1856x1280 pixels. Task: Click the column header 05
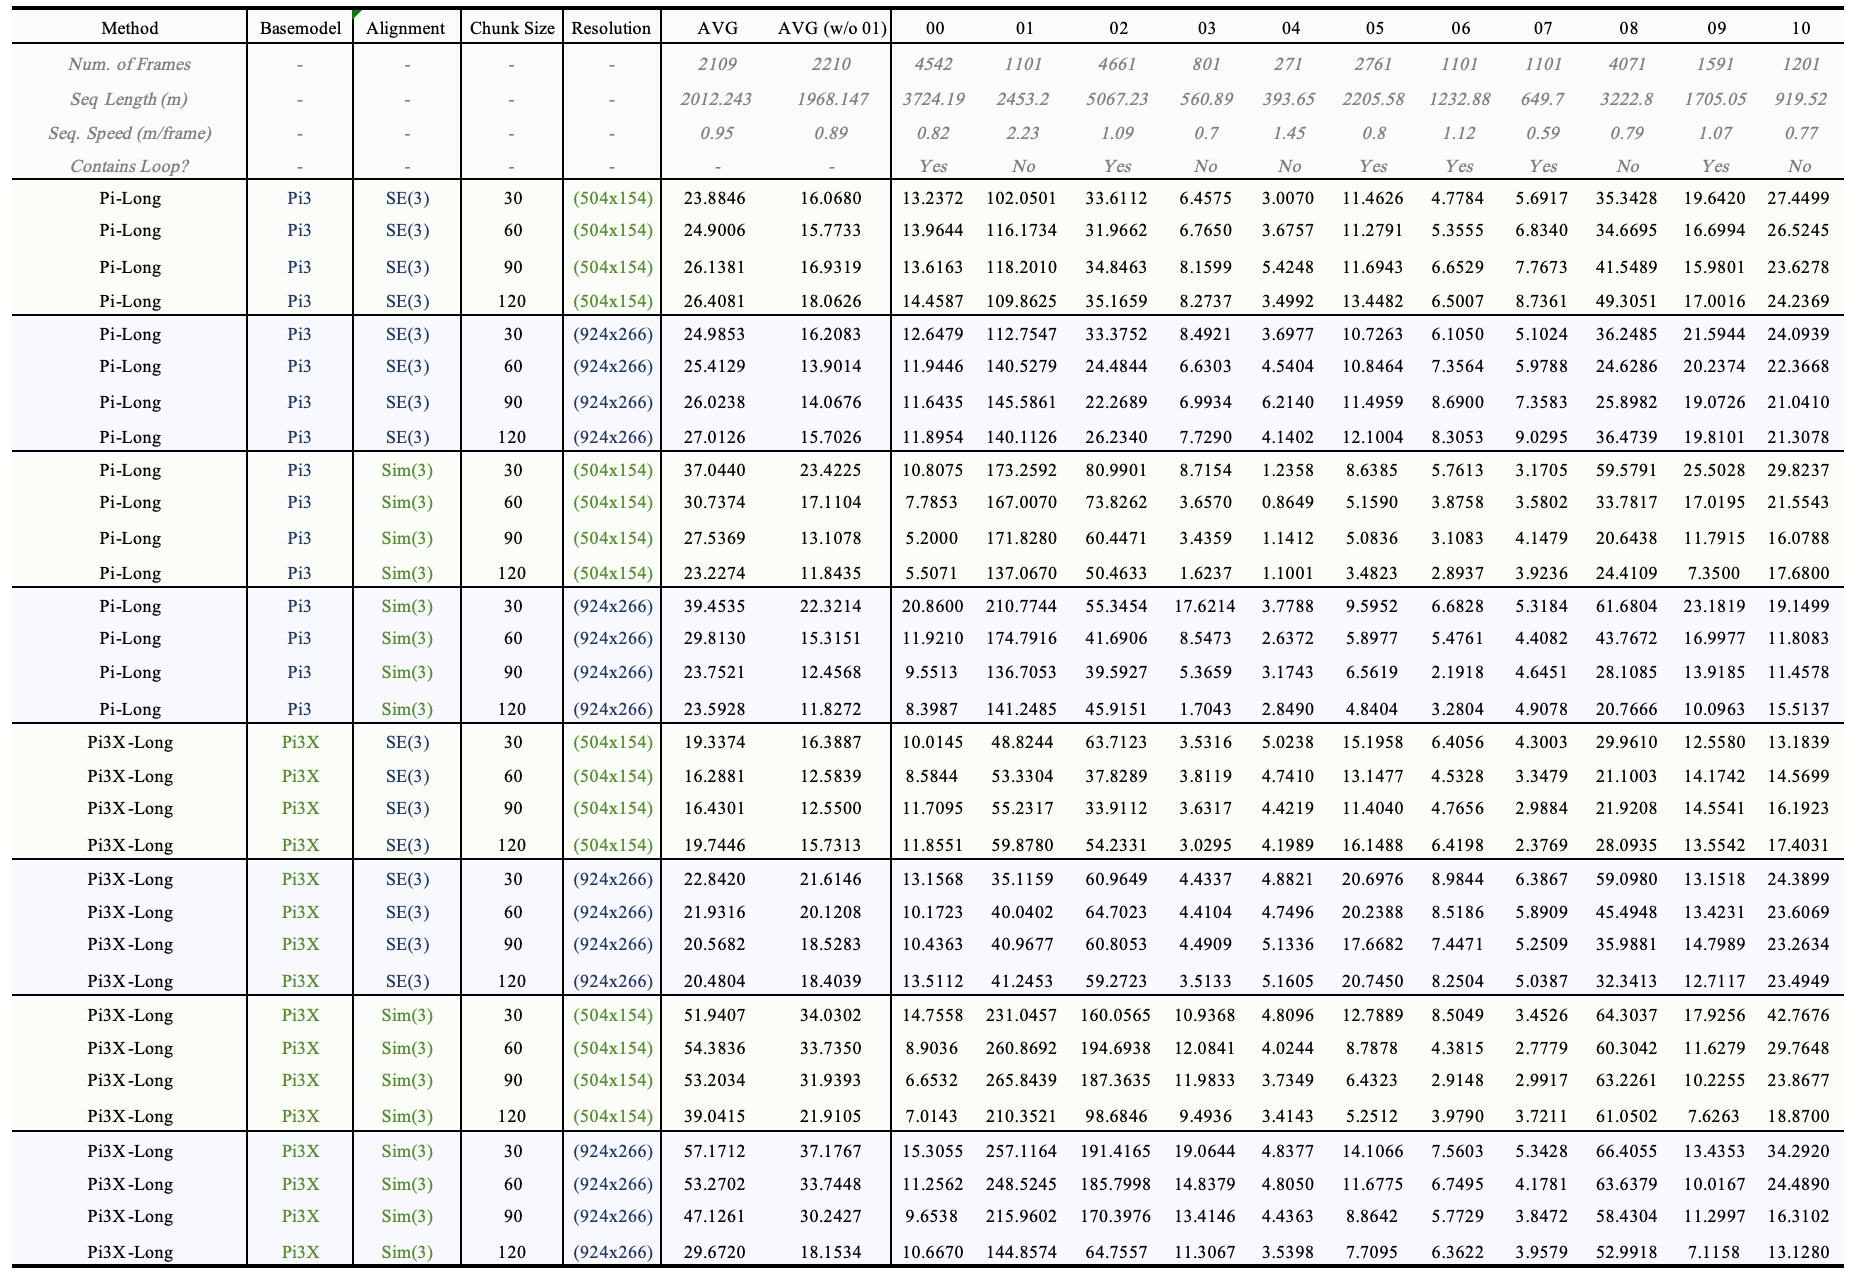pos(1374,28)
